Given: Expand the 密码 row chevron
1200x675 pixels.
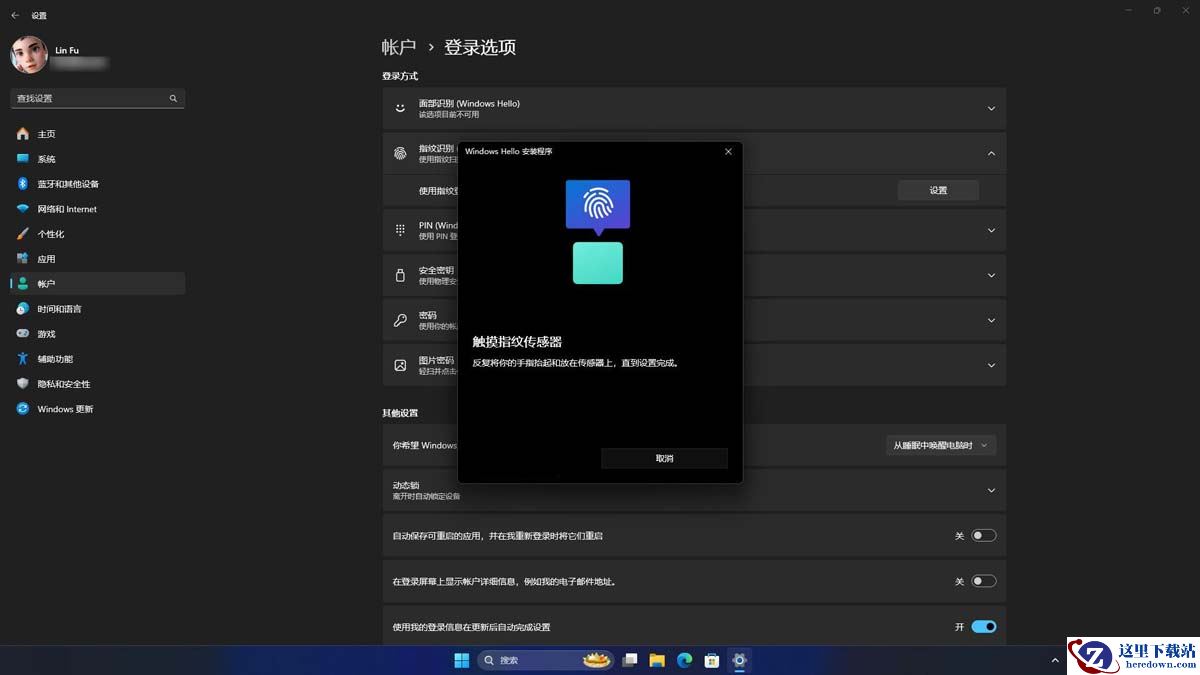Looking at the screenshot, I should click(x=991, y=320).
